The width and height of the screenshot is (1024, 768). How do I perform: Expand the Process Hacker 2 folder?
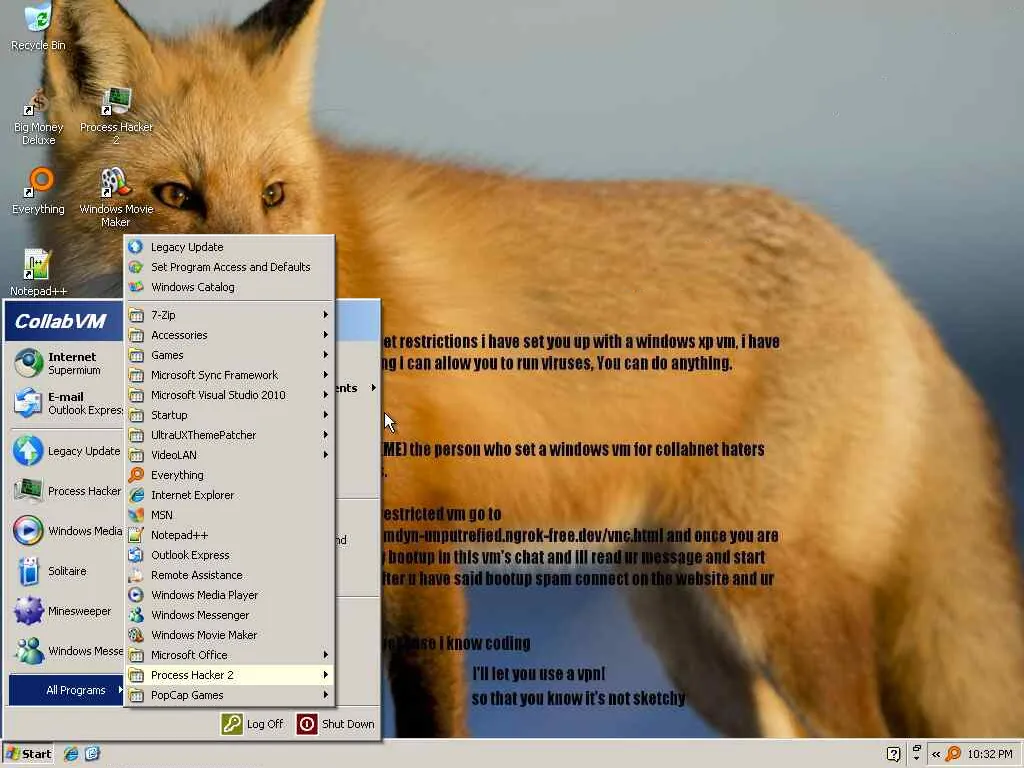coord(229,675)
